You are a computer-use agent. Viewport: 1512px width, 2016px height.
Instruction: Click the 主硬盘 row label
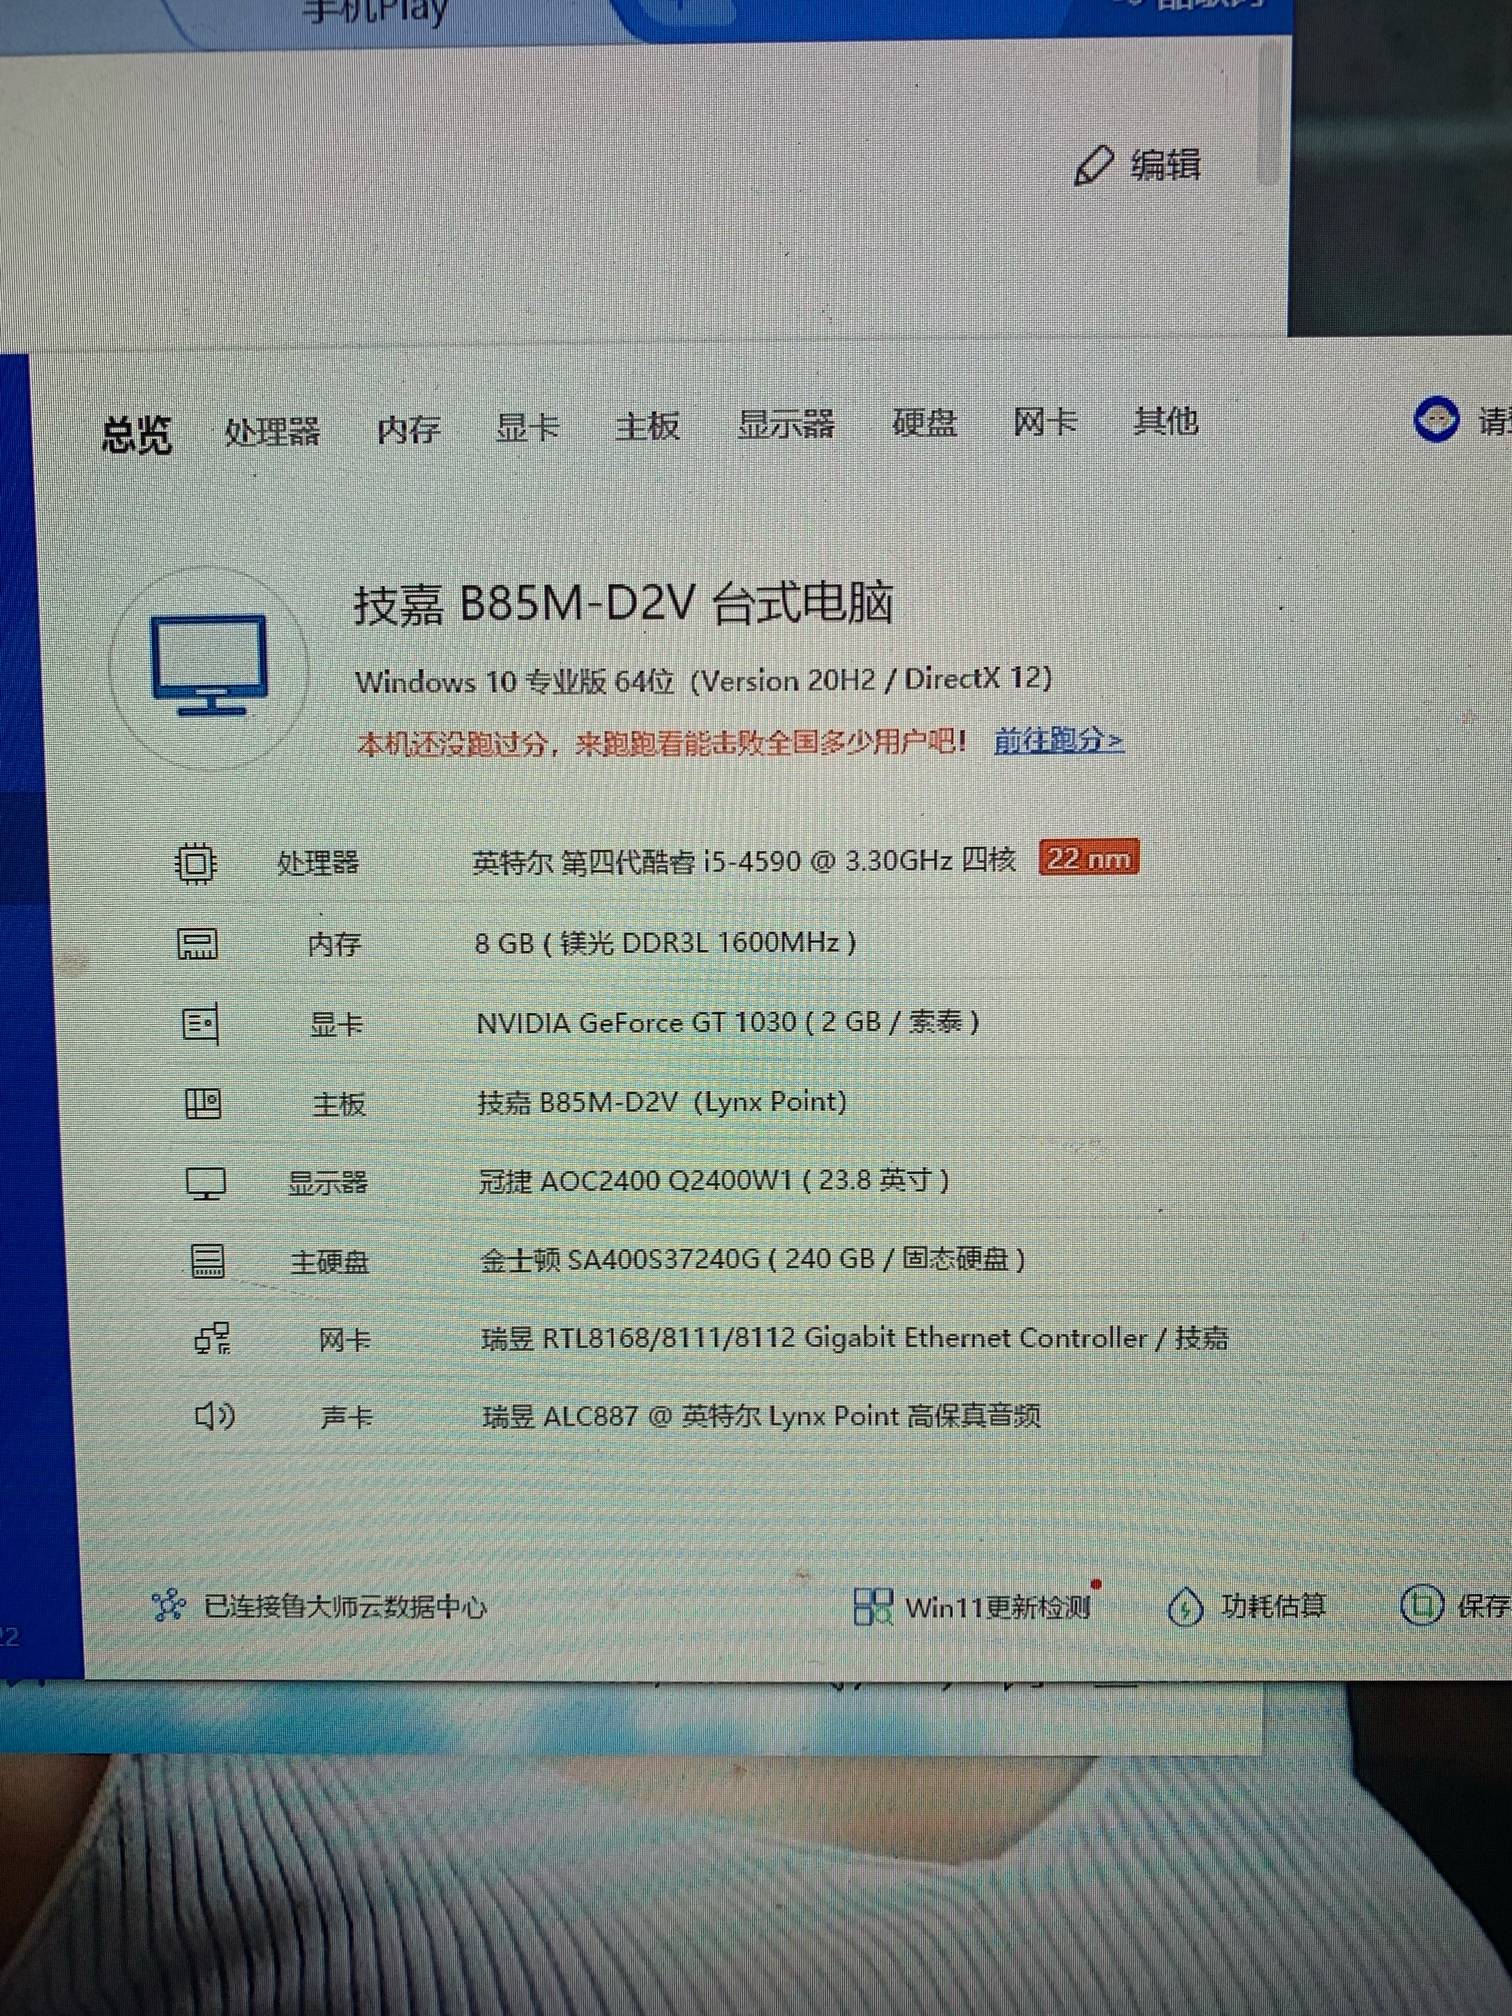point(329,1262)
